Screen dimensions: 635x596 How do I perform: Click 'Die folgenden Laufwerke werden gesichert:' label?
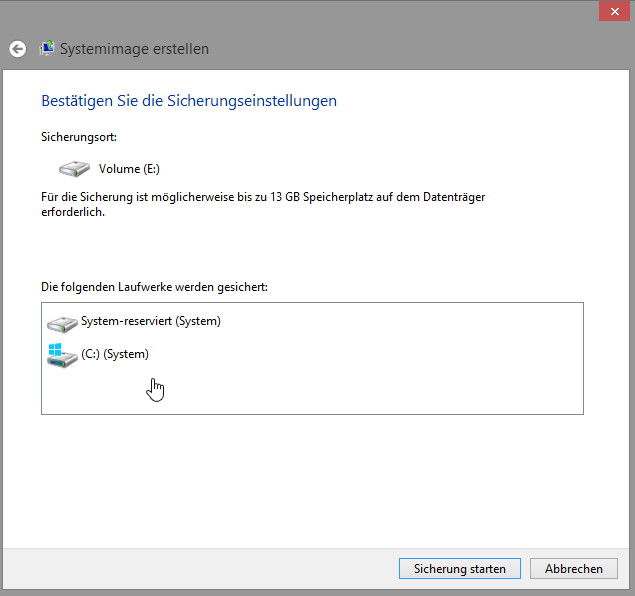pyautogui.click(x=154, y=287)
